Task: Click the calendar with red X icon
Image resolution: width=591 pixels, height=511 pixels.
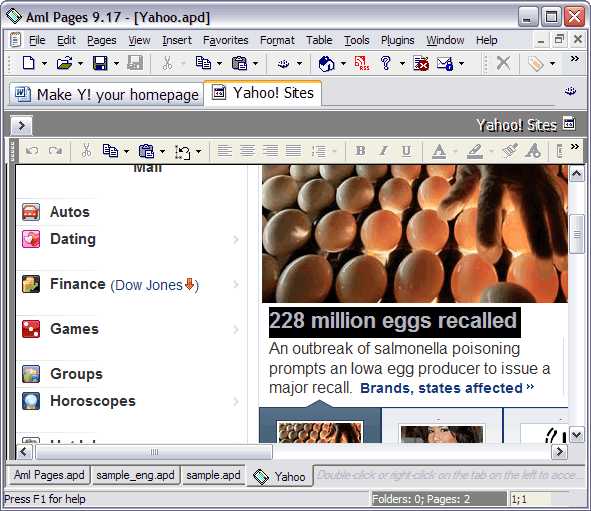Action: point(421,63)
